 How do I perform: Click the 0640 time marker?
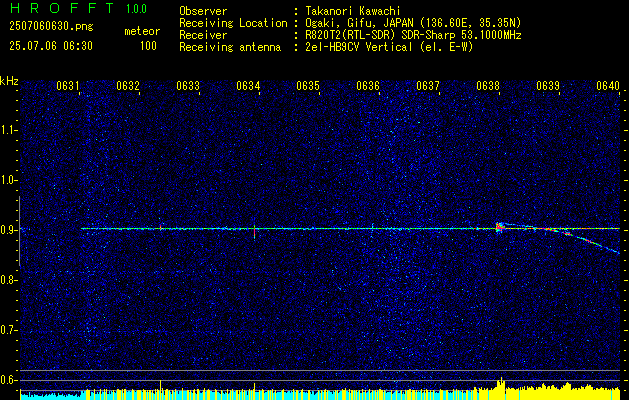608,85
